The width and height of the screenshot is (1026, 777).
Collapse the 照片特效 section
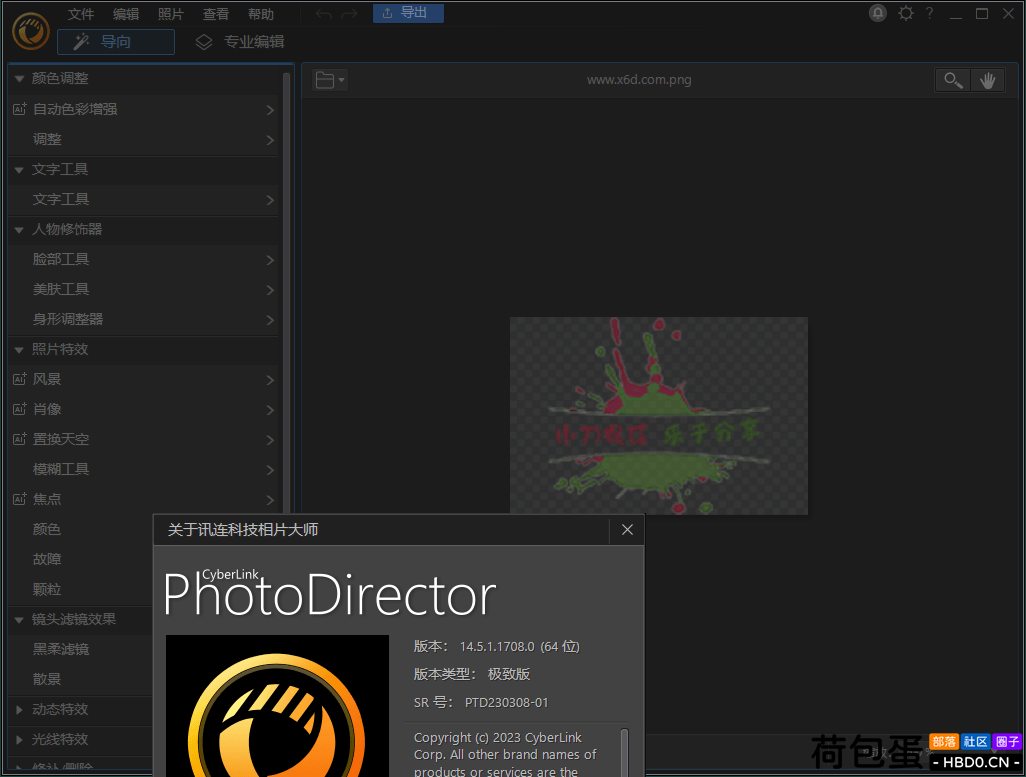[x=20, y=350]
